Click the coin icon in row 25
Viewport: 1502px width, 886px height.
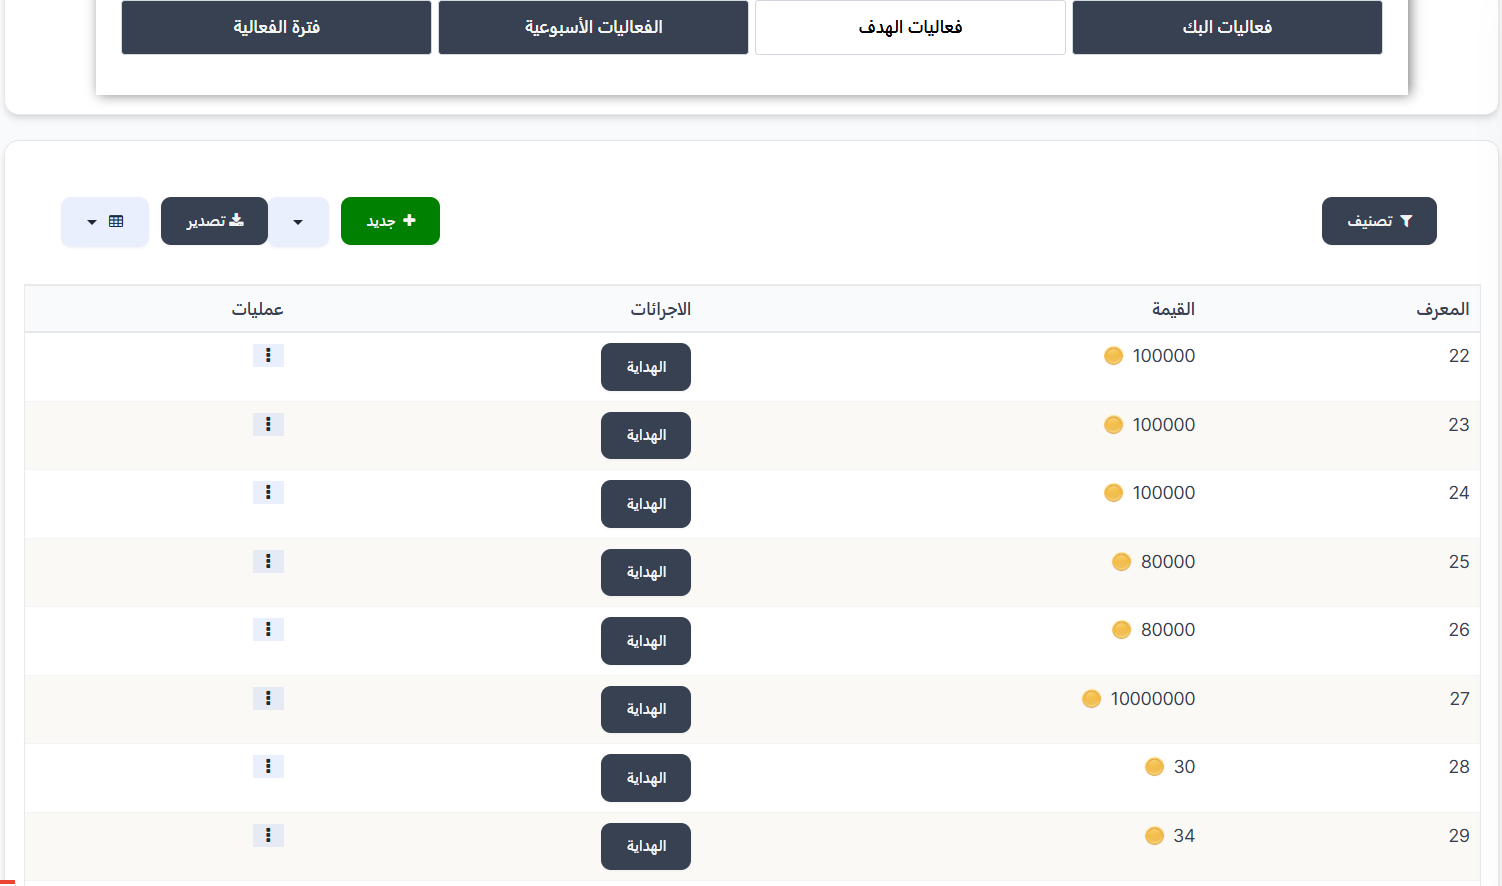(1121, 562)
